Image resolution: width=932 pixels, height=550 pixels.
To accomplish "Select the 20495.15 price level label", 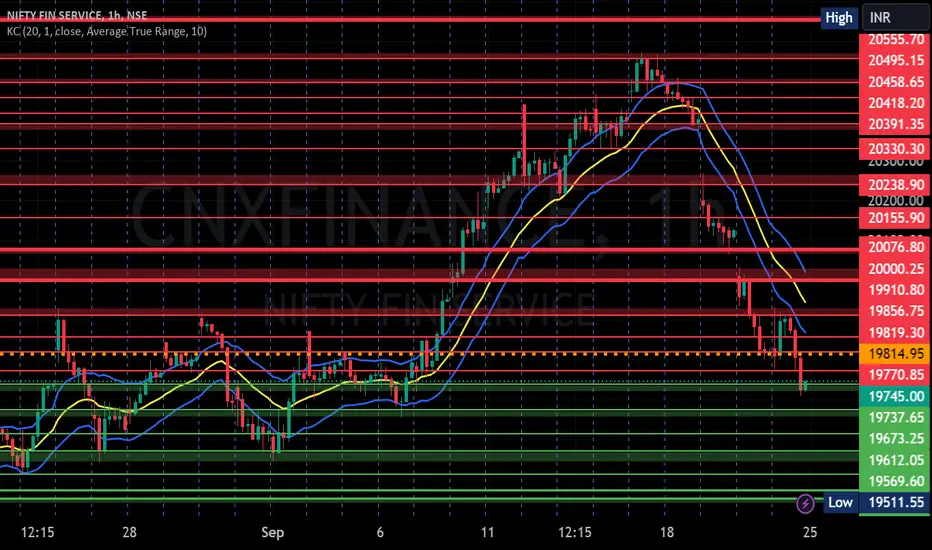I will [x=895, y=60].
